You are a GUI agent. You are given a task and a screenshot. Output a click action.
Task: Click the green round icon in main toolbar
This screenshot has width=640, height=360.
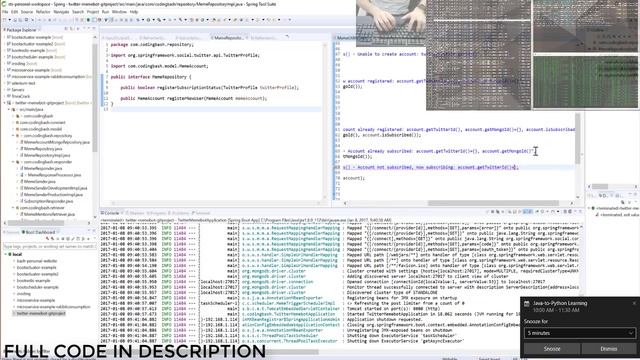coord(88,20)
